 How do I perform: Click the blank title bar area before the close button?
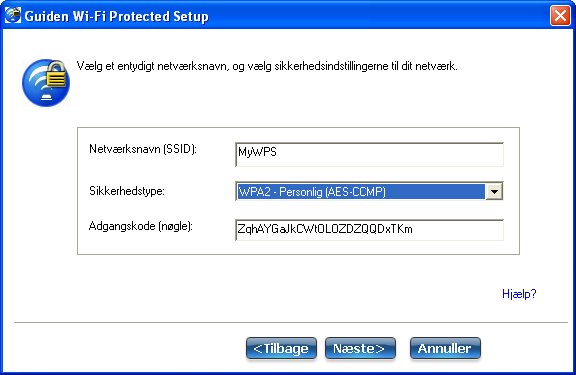tap(378, 16)
